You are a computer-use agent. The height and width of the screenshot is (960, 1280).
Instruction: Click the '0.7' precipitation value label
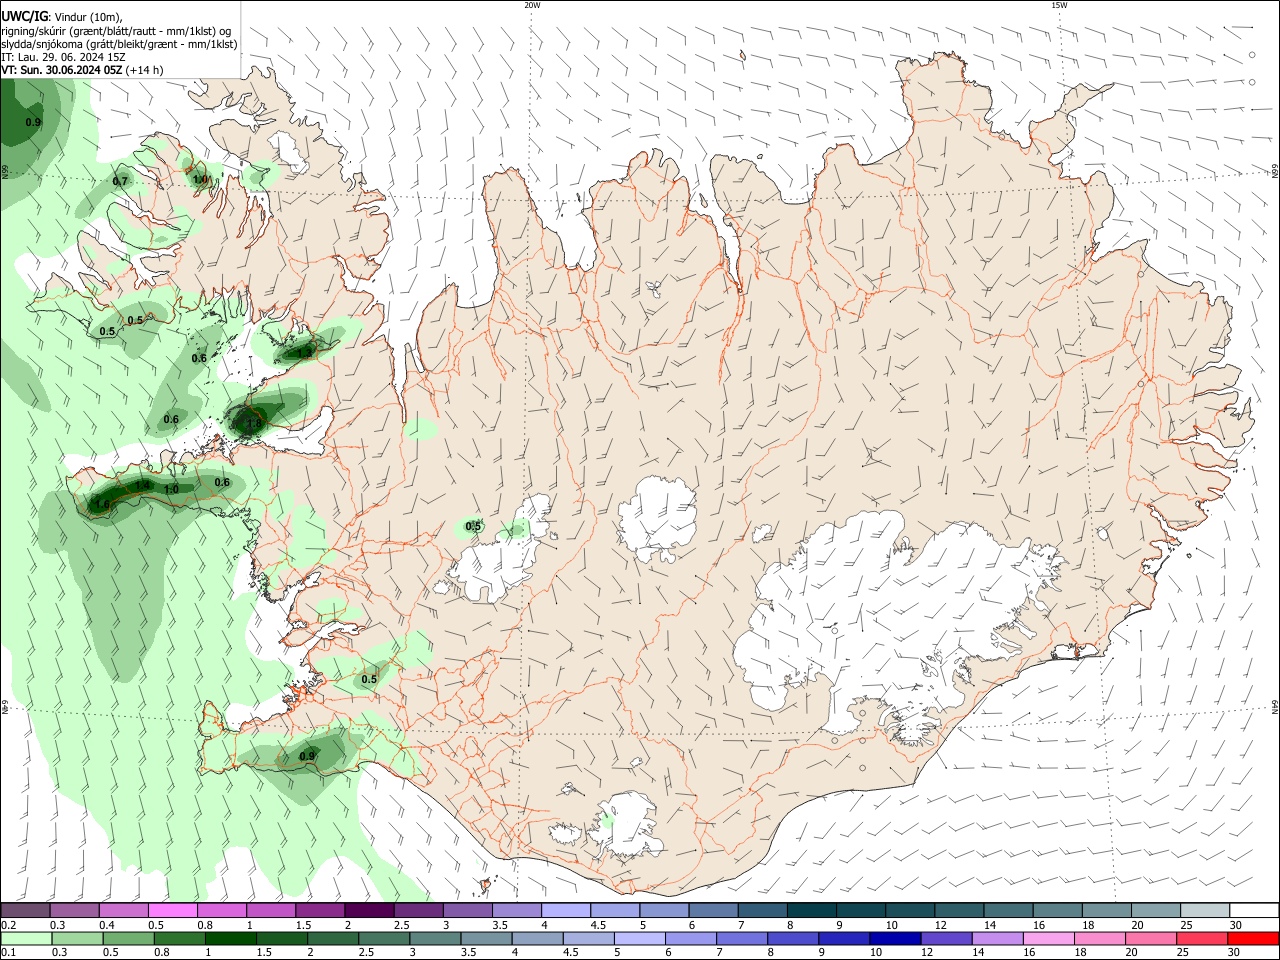pos(120,181)
